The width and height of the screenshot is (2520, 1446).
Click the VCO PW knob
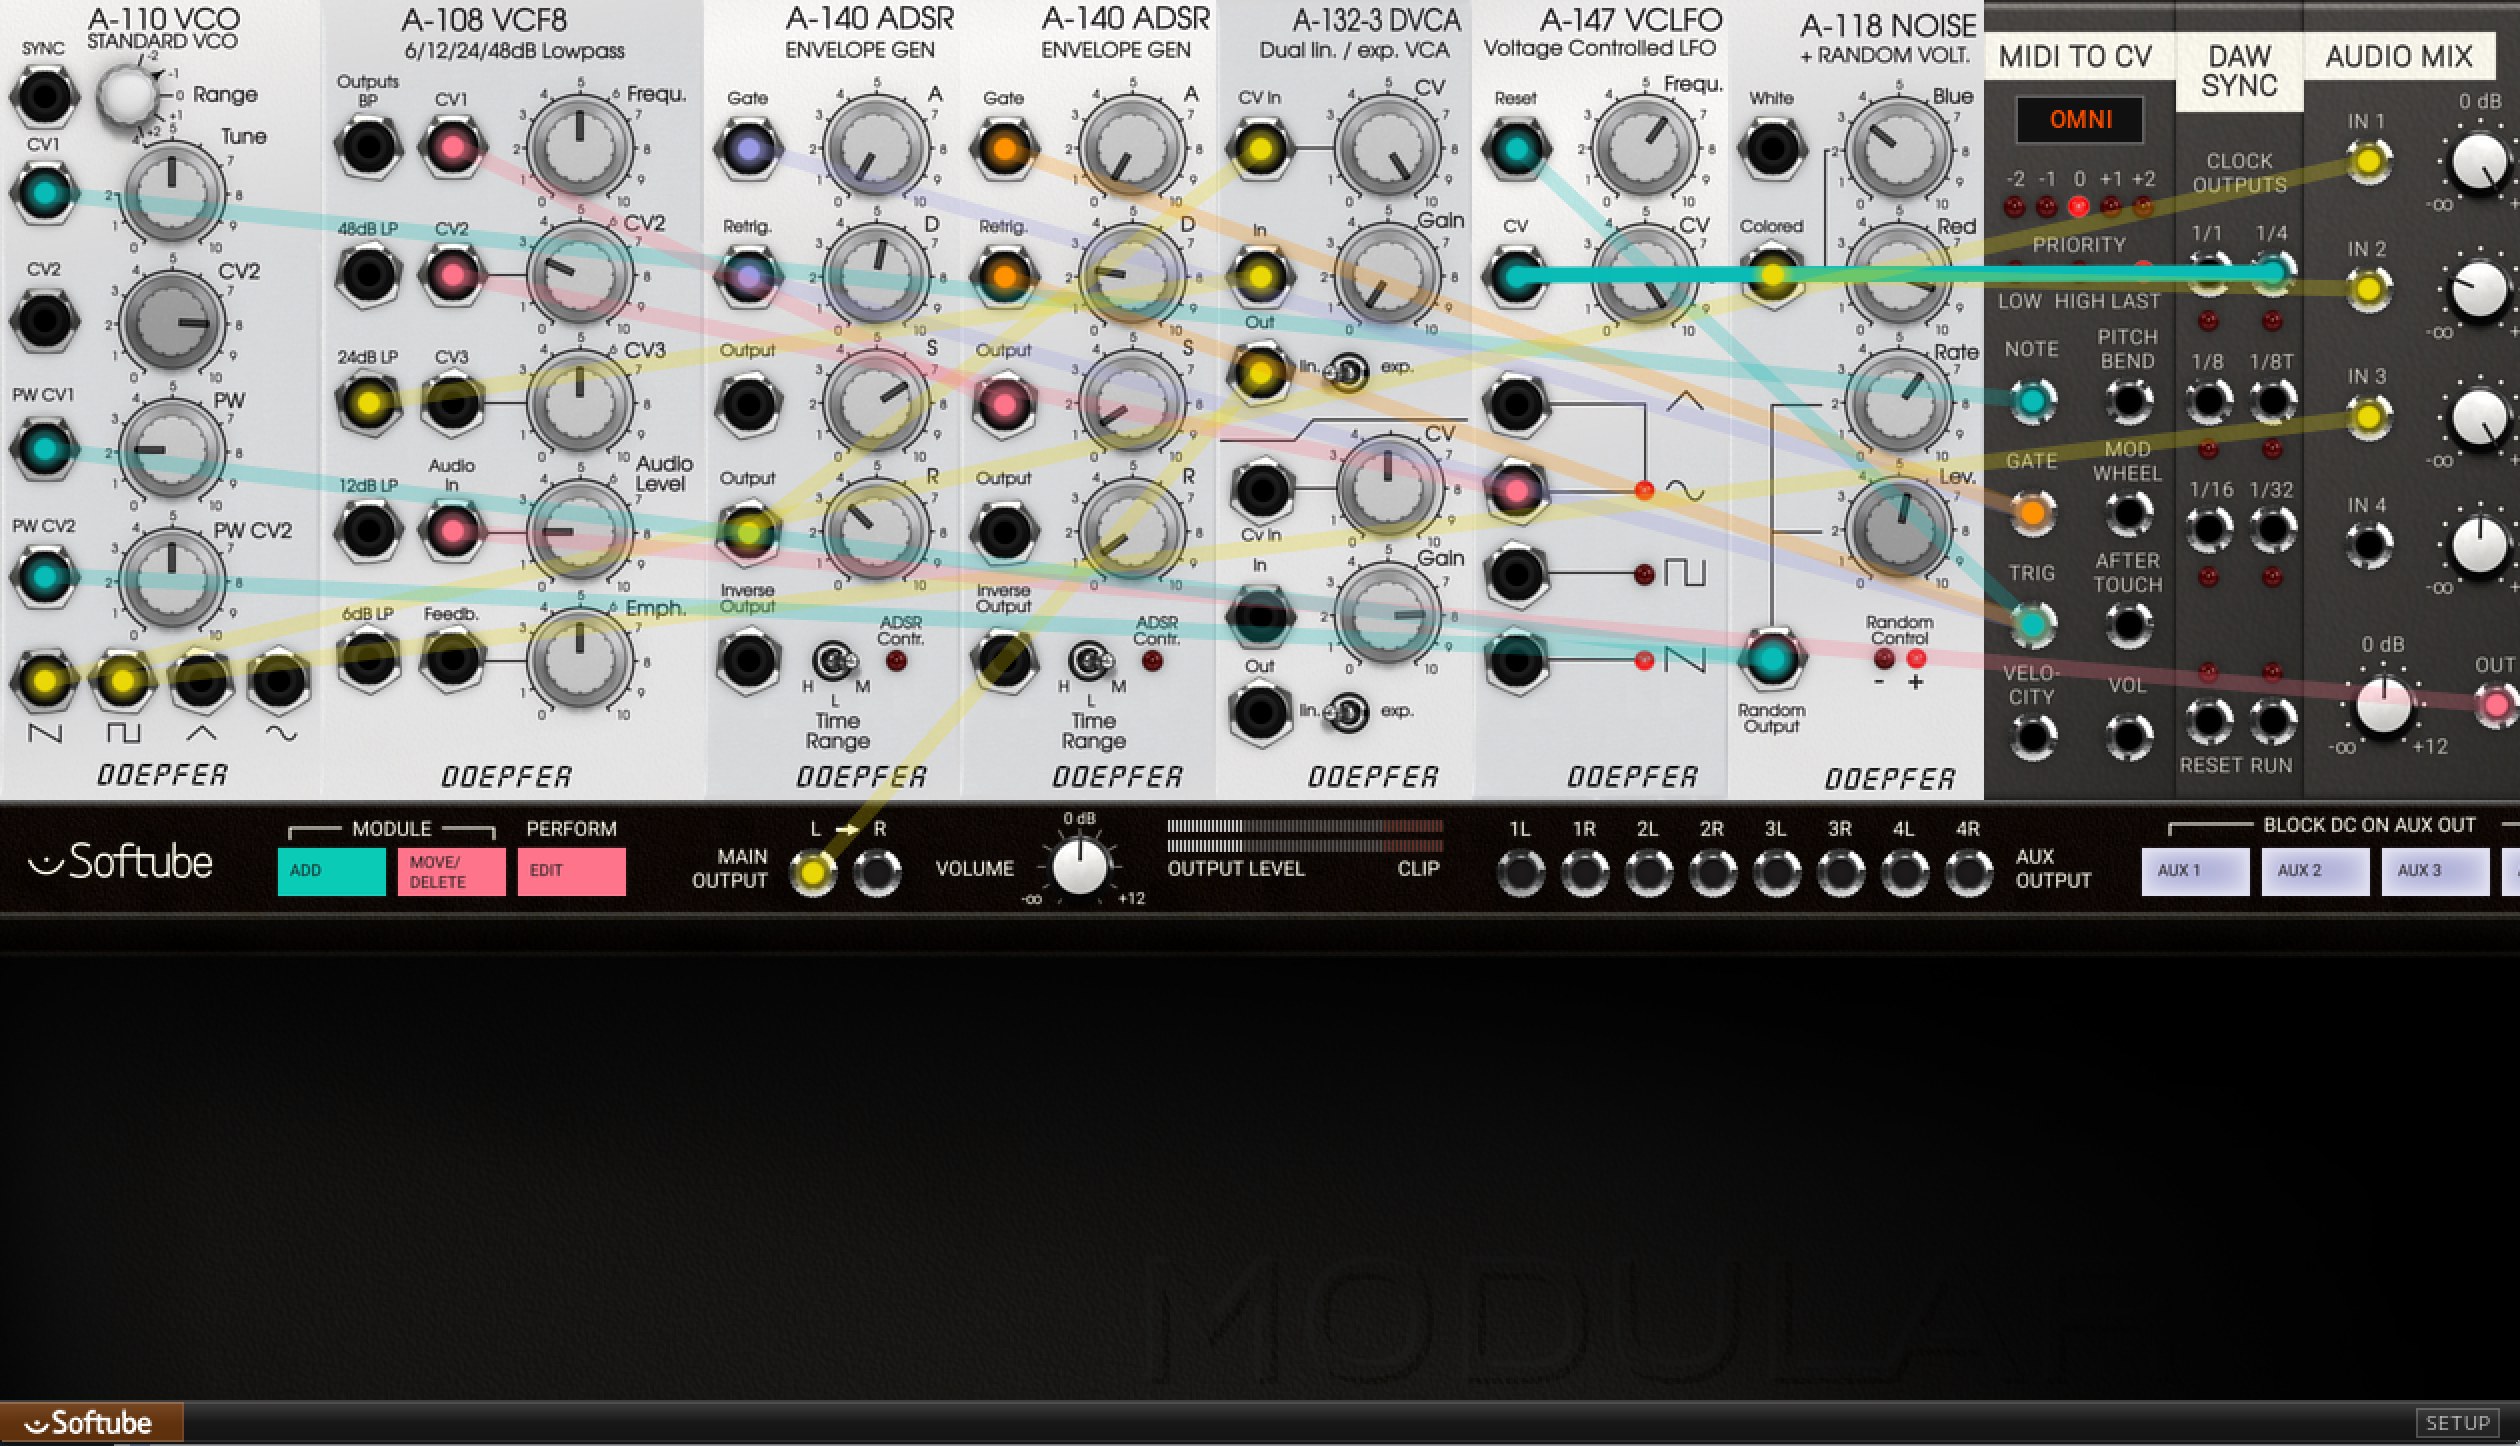click(x=173, y=449)
